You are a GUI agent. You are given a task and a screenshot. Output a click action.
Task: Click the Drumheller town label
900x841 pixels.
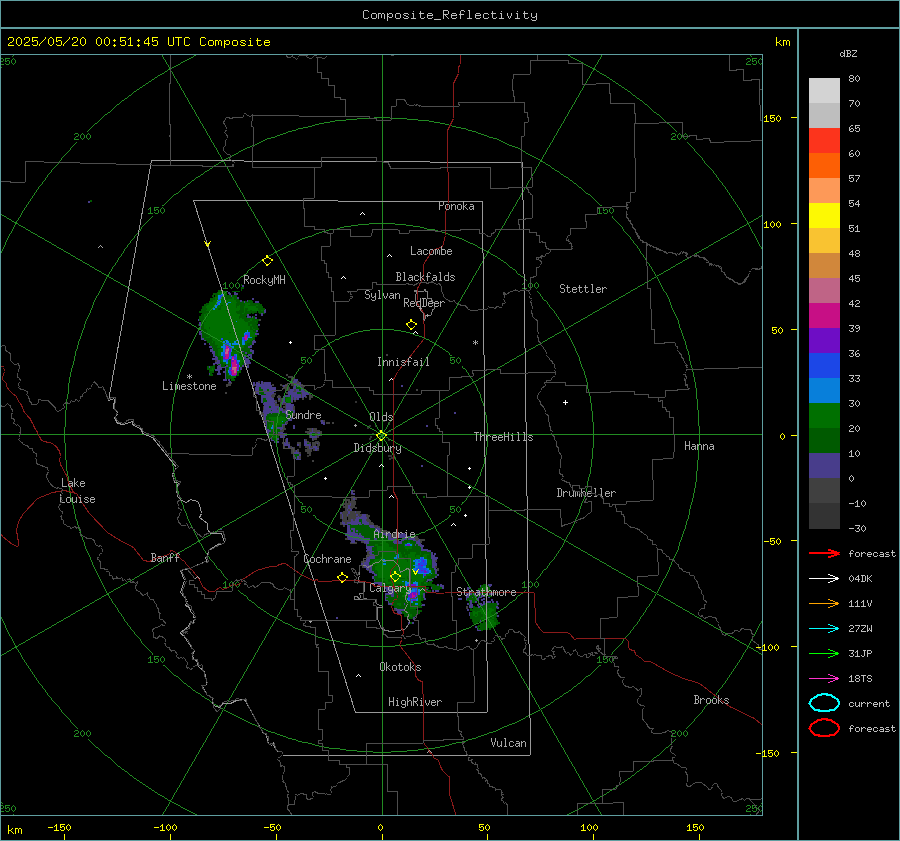tap(586, 493)
